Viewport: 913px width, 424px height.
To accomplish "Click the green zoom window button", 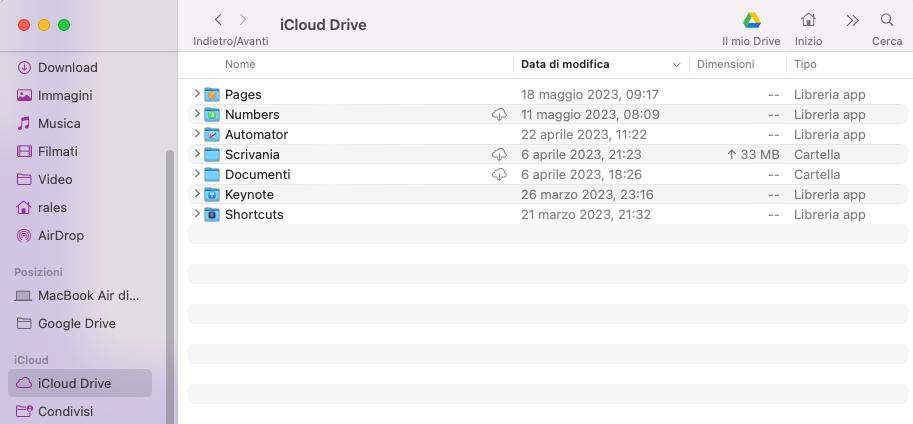I will (x=64, y=25).
